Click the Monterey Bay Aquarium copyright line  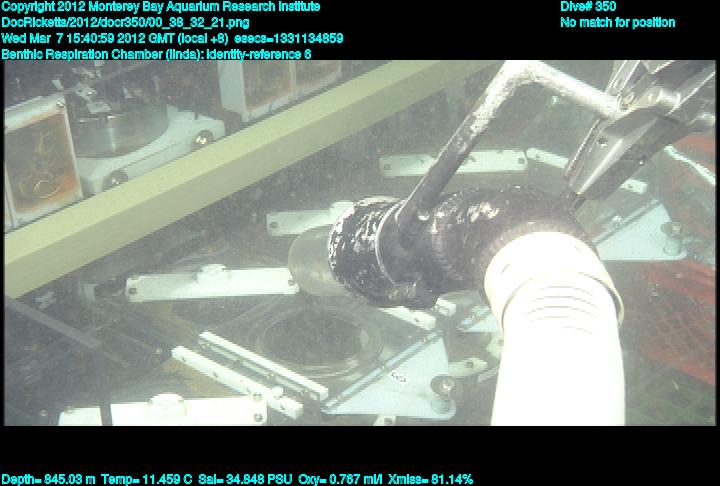[x=161, y=7]
